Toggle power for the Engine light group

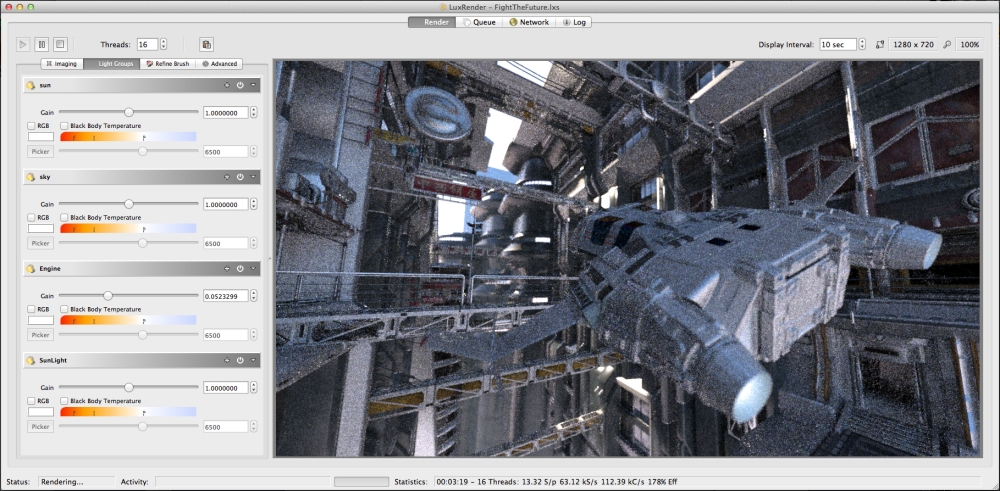coord(240,268)
